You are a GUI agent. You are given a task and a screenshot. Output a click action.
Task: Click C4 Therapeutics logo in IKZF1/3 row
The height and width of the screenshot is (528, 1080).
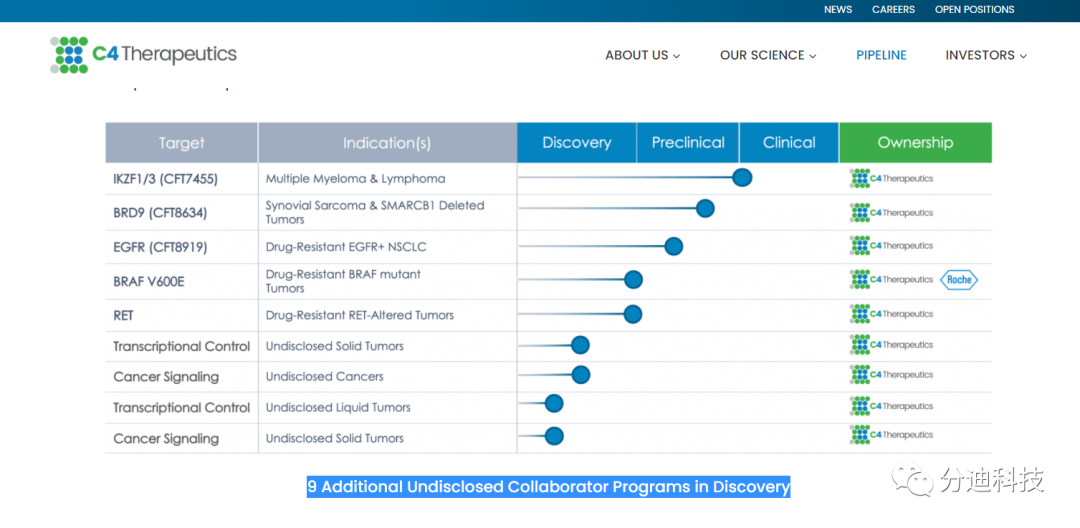892,178
